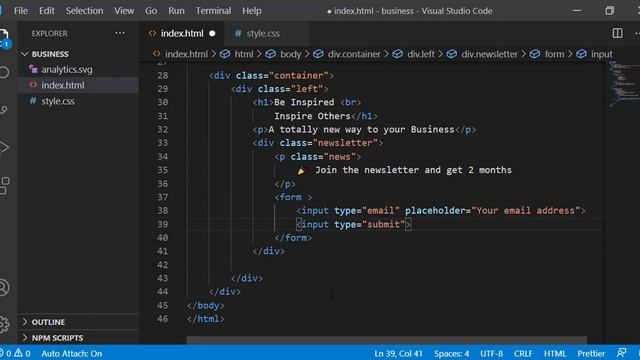Switch to the style.css editor tab
The width and height of the screenshot is (640, 360).
(x=263, y=33)
